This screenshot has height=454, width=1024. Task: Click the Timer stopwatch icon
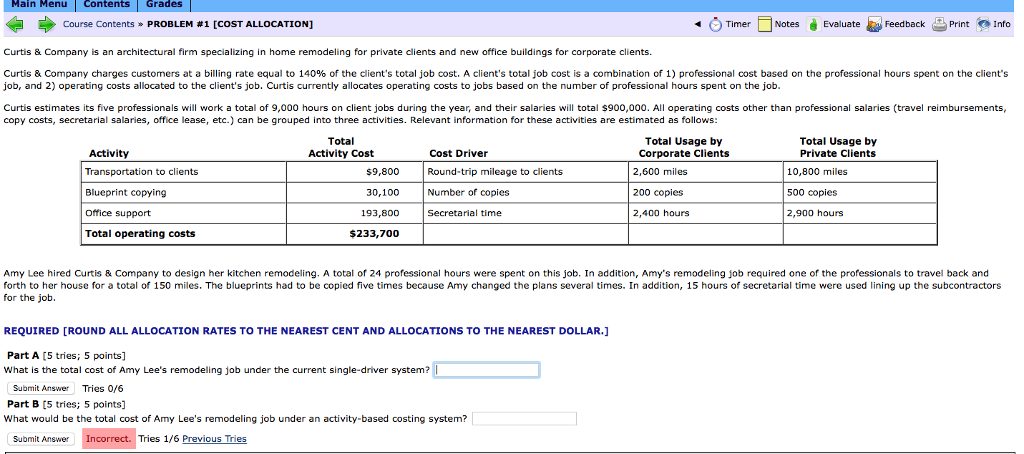(716, 24)
